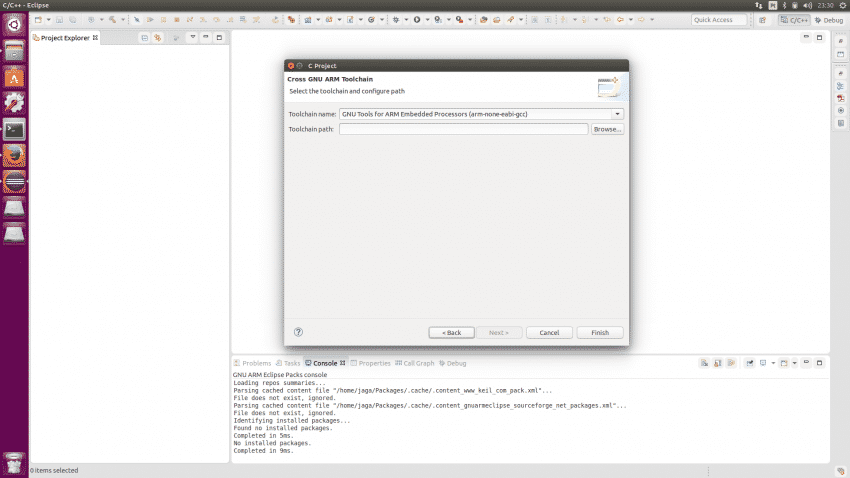Open the Properties tab

coord(370,363)
